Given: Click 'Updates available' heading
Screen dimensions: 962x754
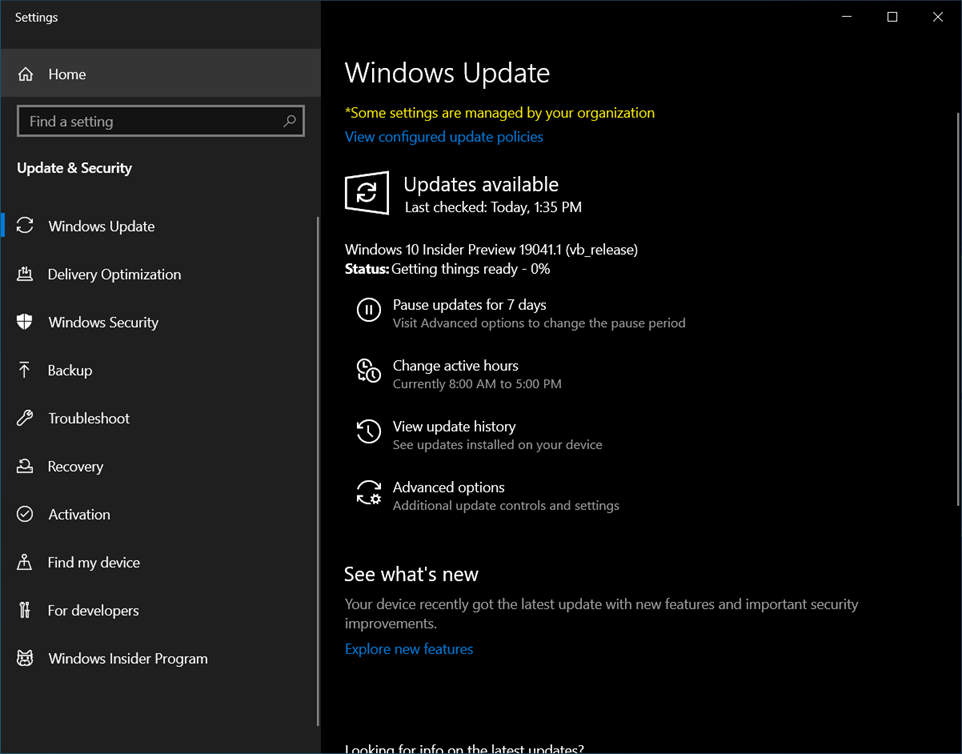Looking at the screenshot, I should point(481,184).
